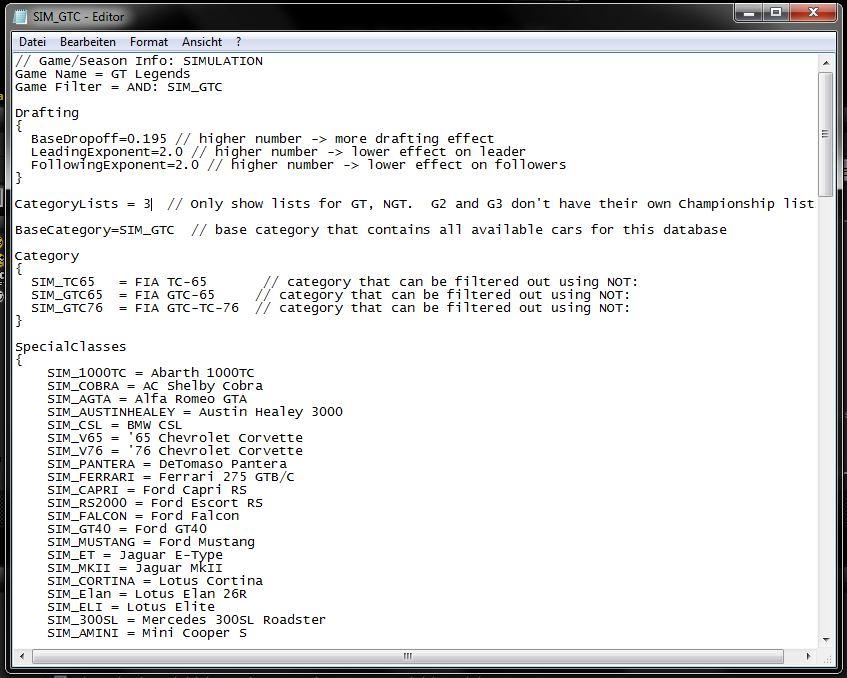The image size is (847, 678).
Task: Click 'SIM_PANTERA = DeTomaso Pantera' line
Action: tap(167, 464)
